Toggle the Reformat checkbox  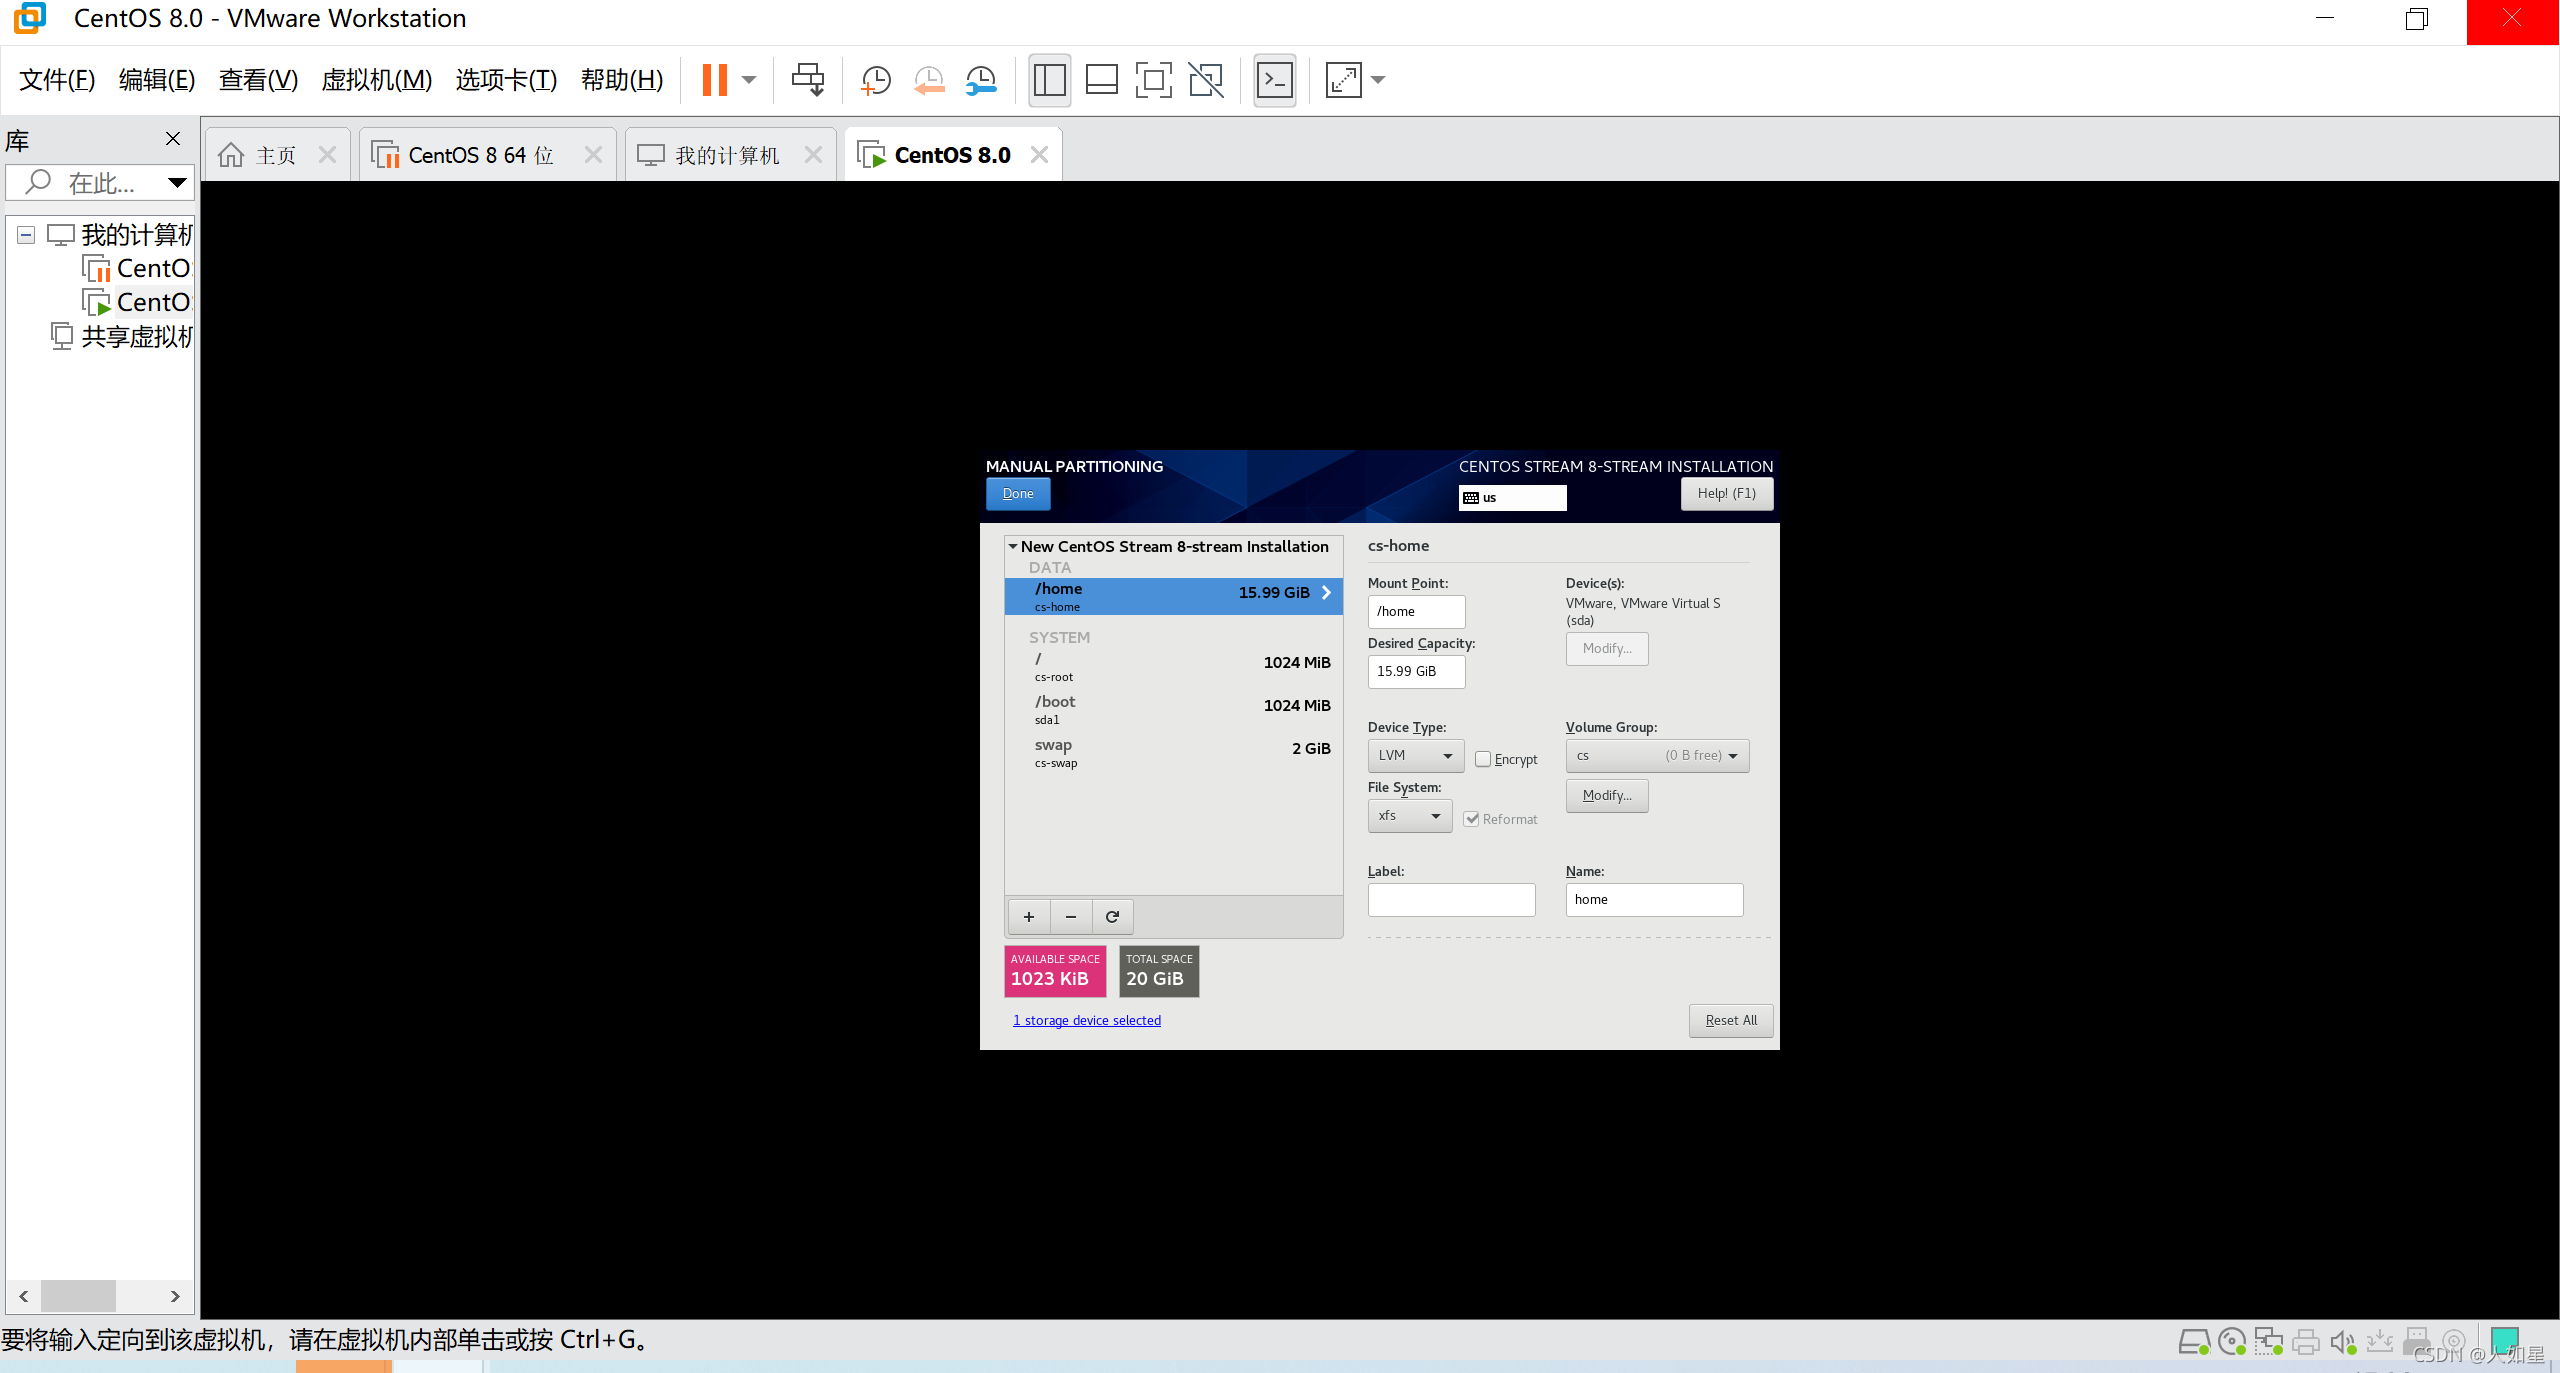pyautogui.click(x=1472, y=819)
